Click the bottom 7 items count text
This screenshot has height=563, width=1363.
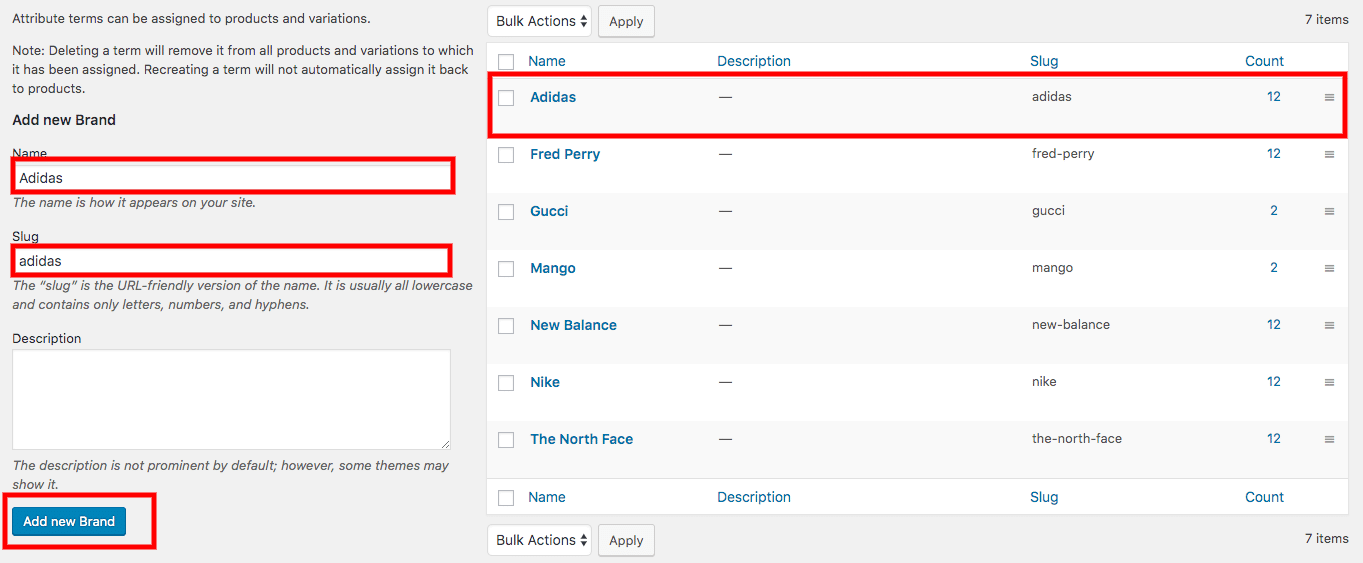click(x=1326, y=538)
